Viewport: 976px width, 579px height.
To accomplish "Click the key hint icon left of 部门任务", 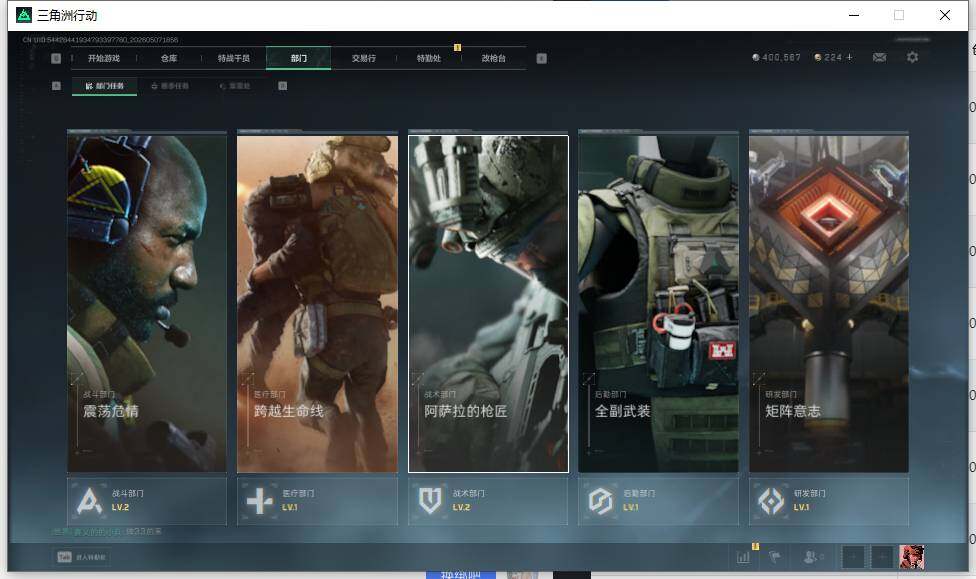I will 56,86.
